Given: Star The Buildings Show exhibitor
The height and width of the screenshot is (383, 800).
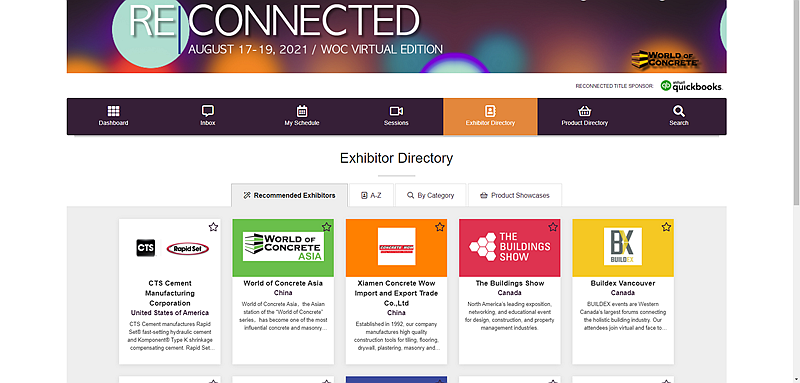Looking at the screenshot, I should pos(553,227).
